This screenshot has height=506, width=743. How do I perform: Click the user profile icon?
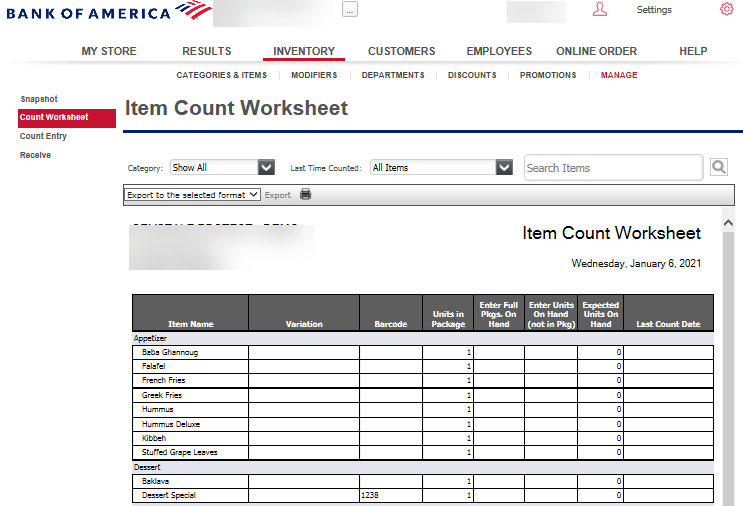pyautogui.click(x=600, y=10)
